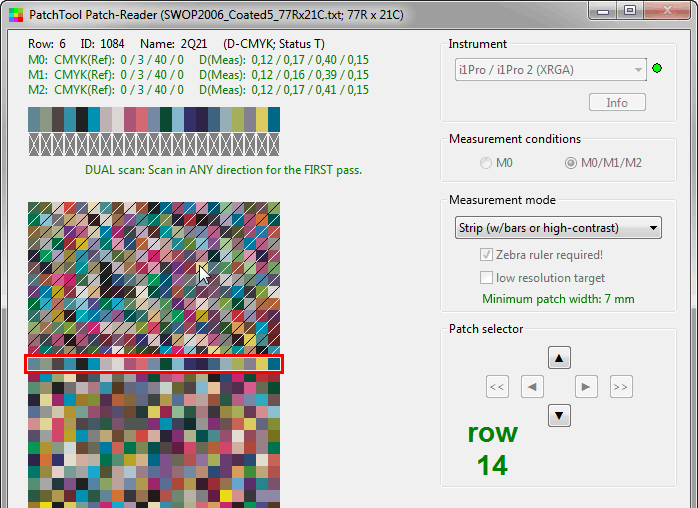This screenshot has width=698, height=508.
Task: Jump to first patch with << button
Action: [498, 386]
